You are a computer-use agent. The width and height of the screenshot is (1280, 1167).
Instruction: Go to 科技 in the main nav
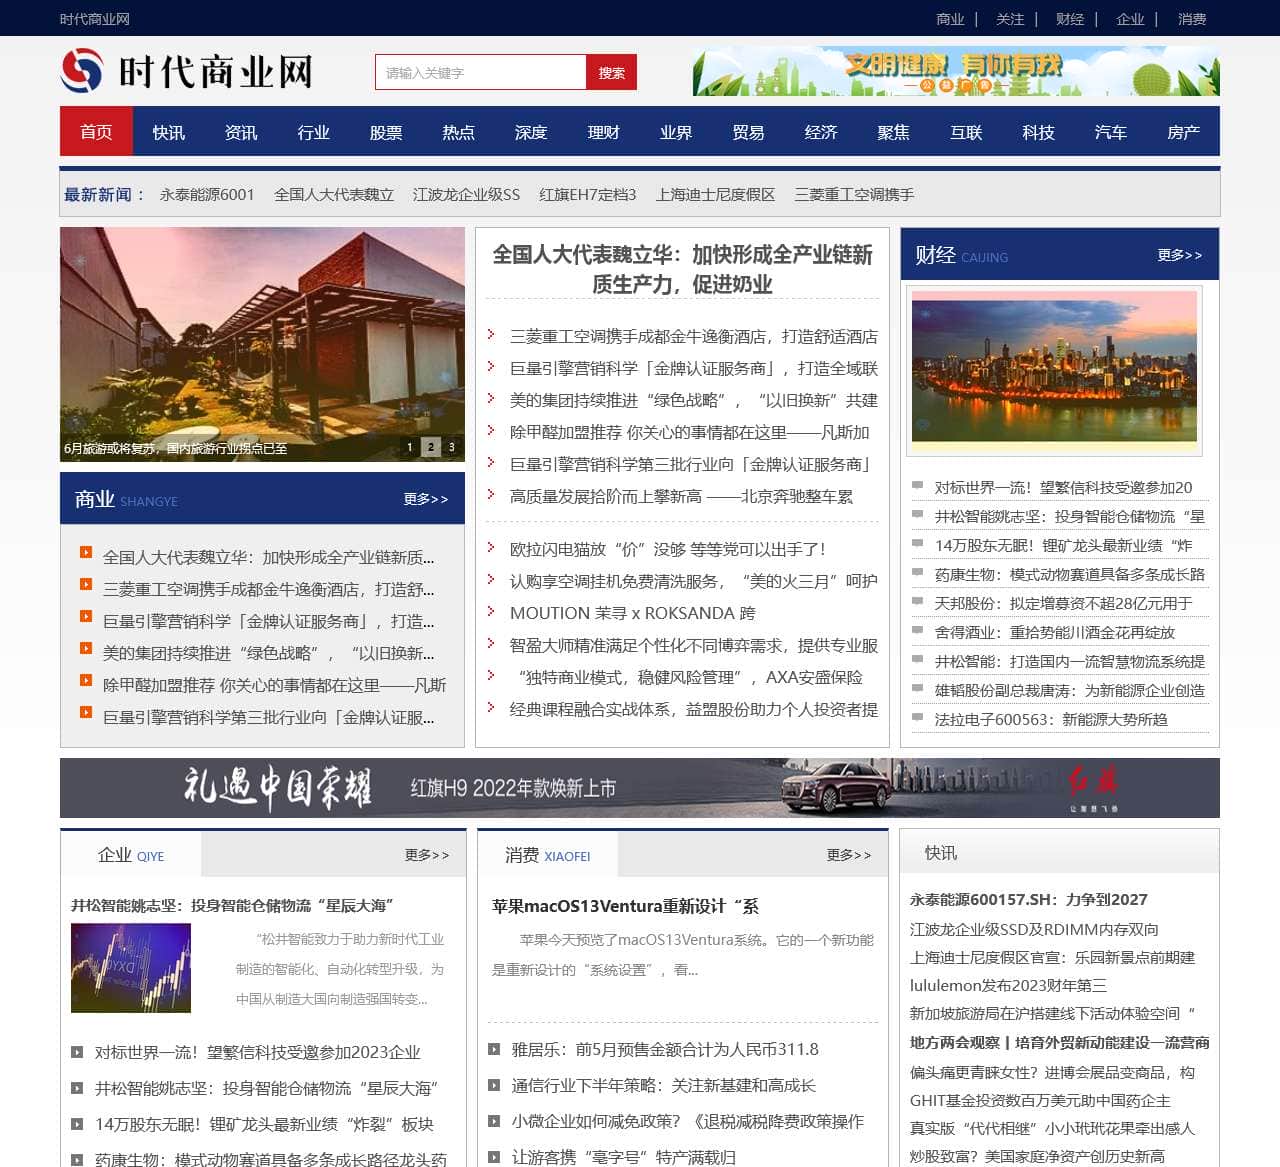coord(1039,132)
